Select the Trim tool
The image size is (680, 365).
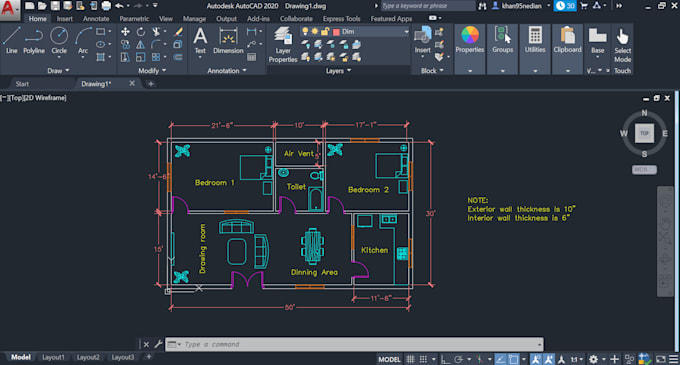coord(156,32)
